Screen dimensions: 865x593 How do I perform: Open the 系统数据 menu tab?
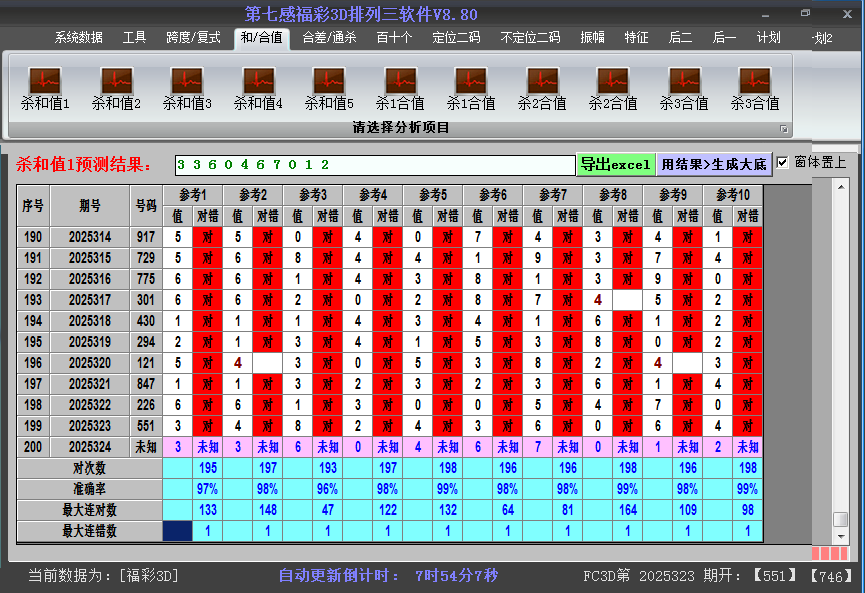pos(79,38)
